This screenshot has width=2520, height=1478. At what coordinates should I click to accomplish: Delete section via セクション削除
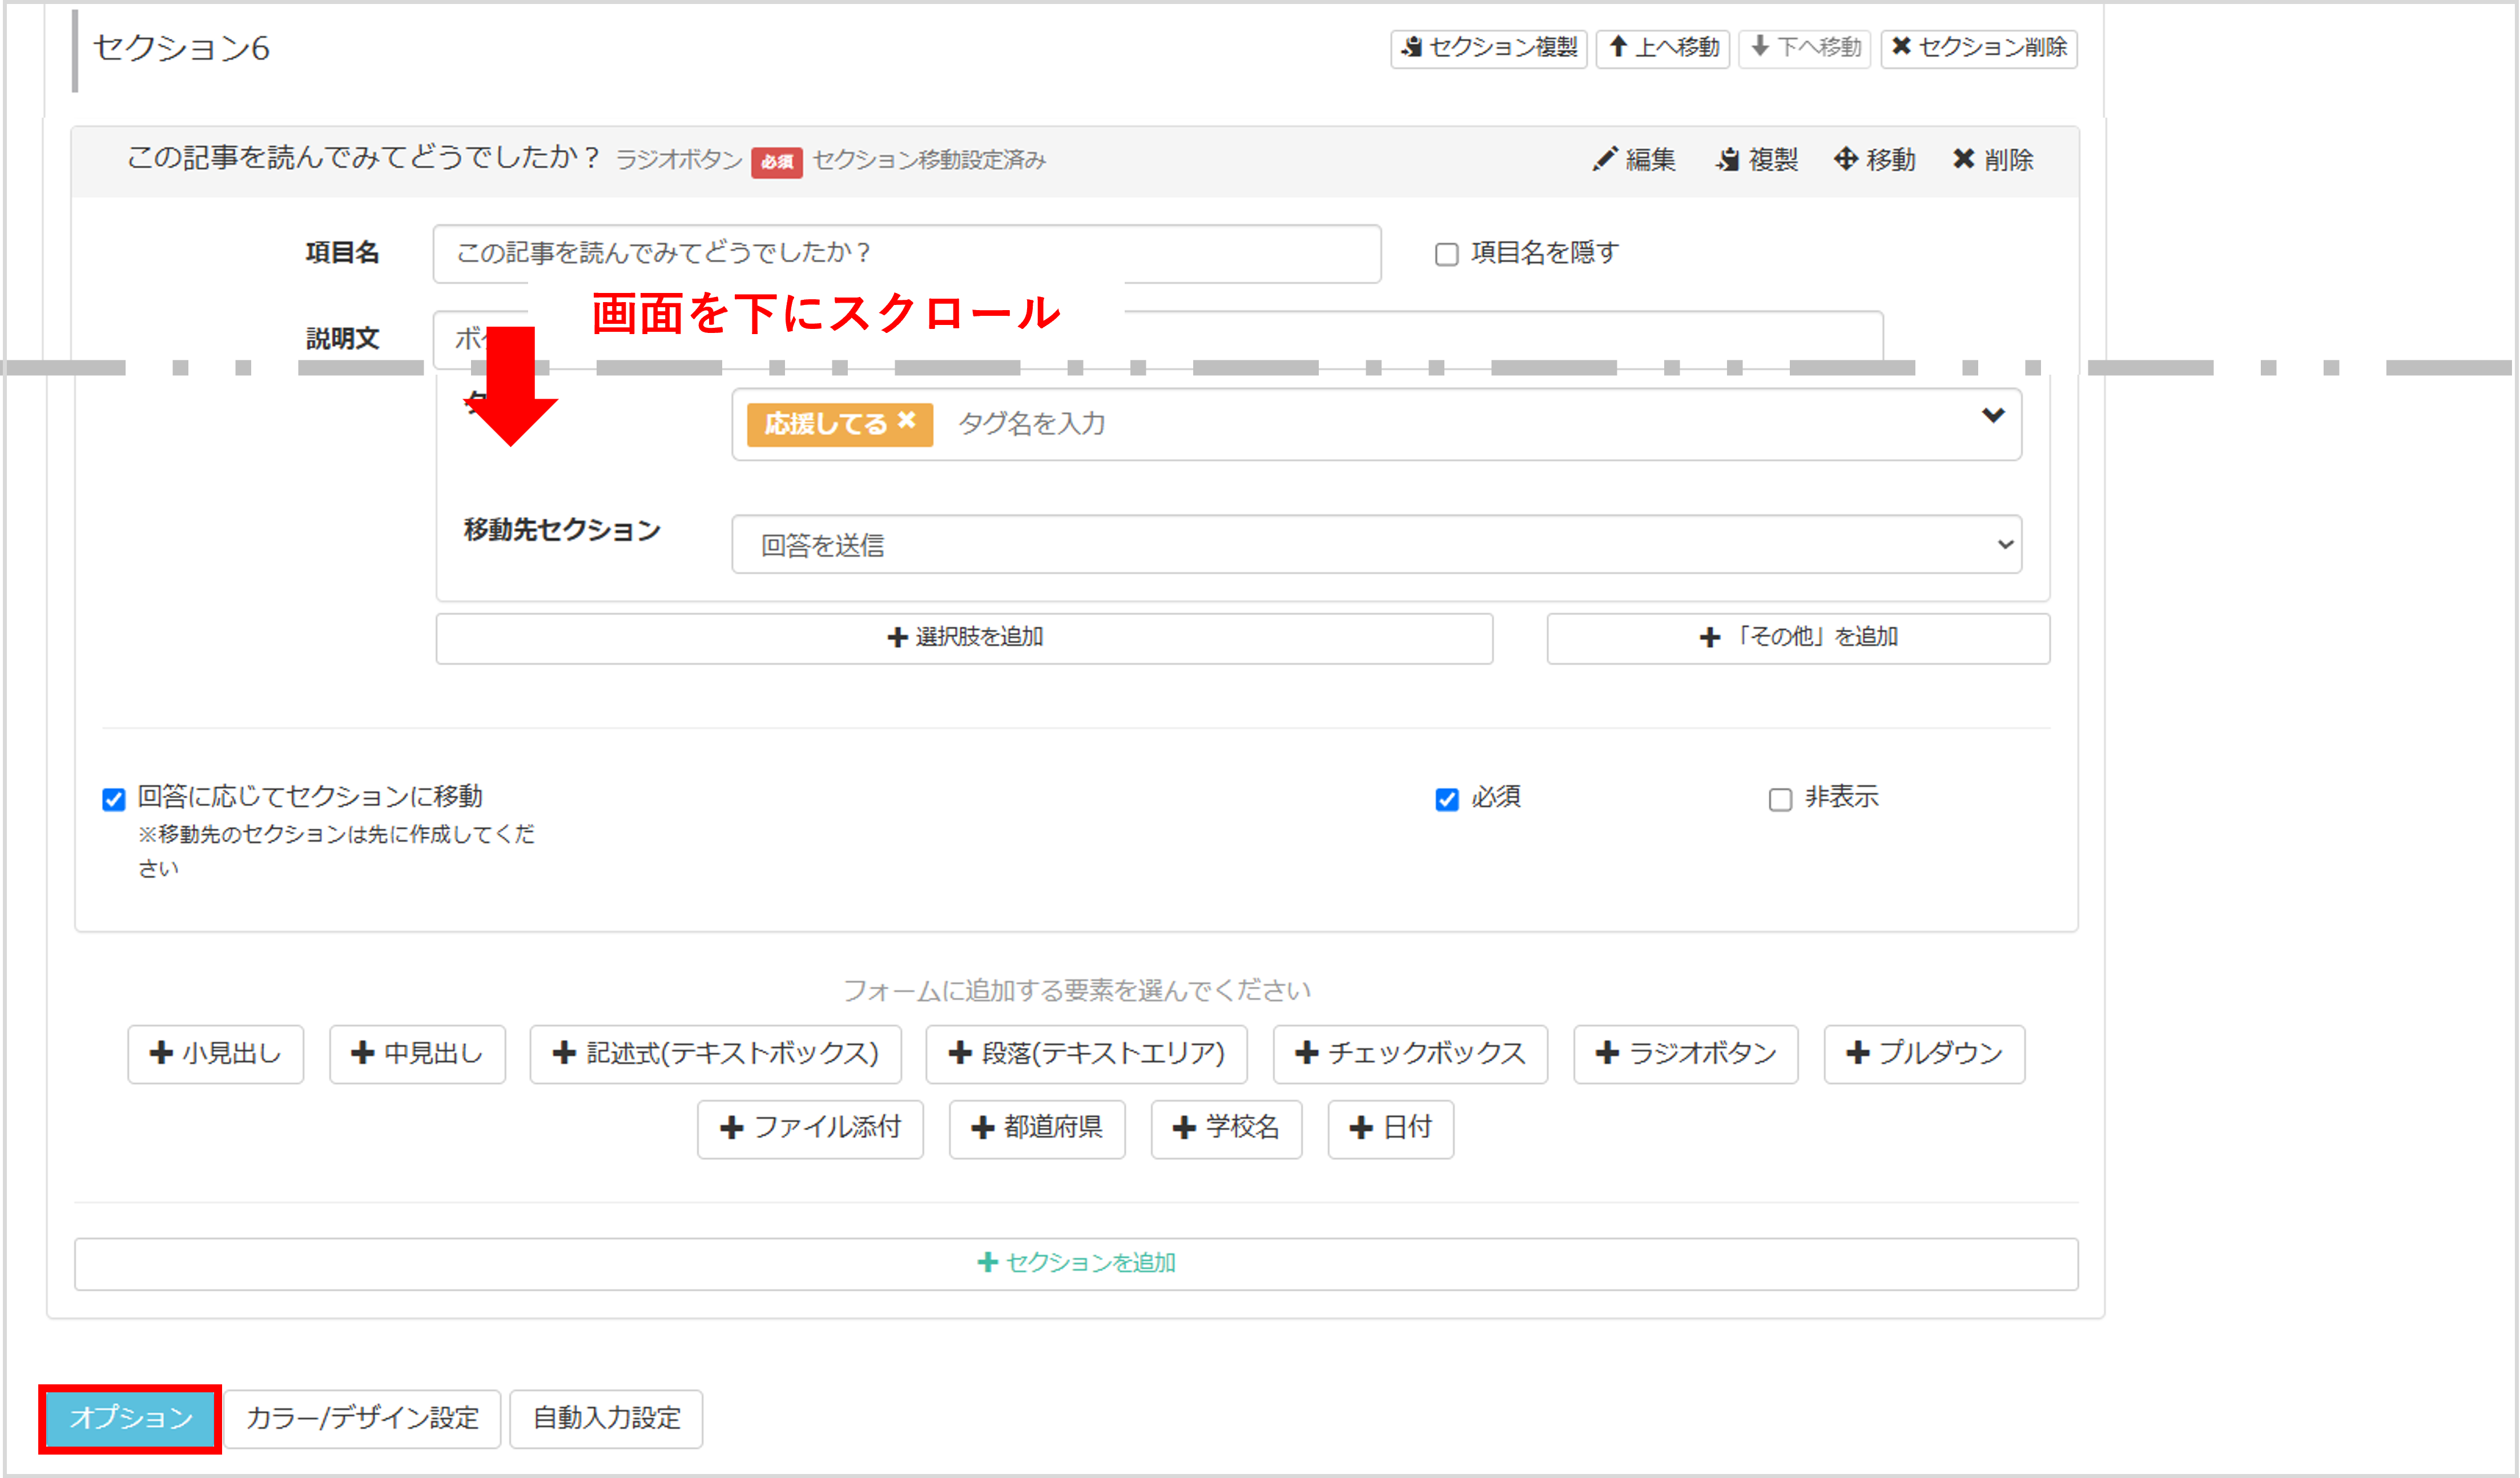(x=1979, y=48)
